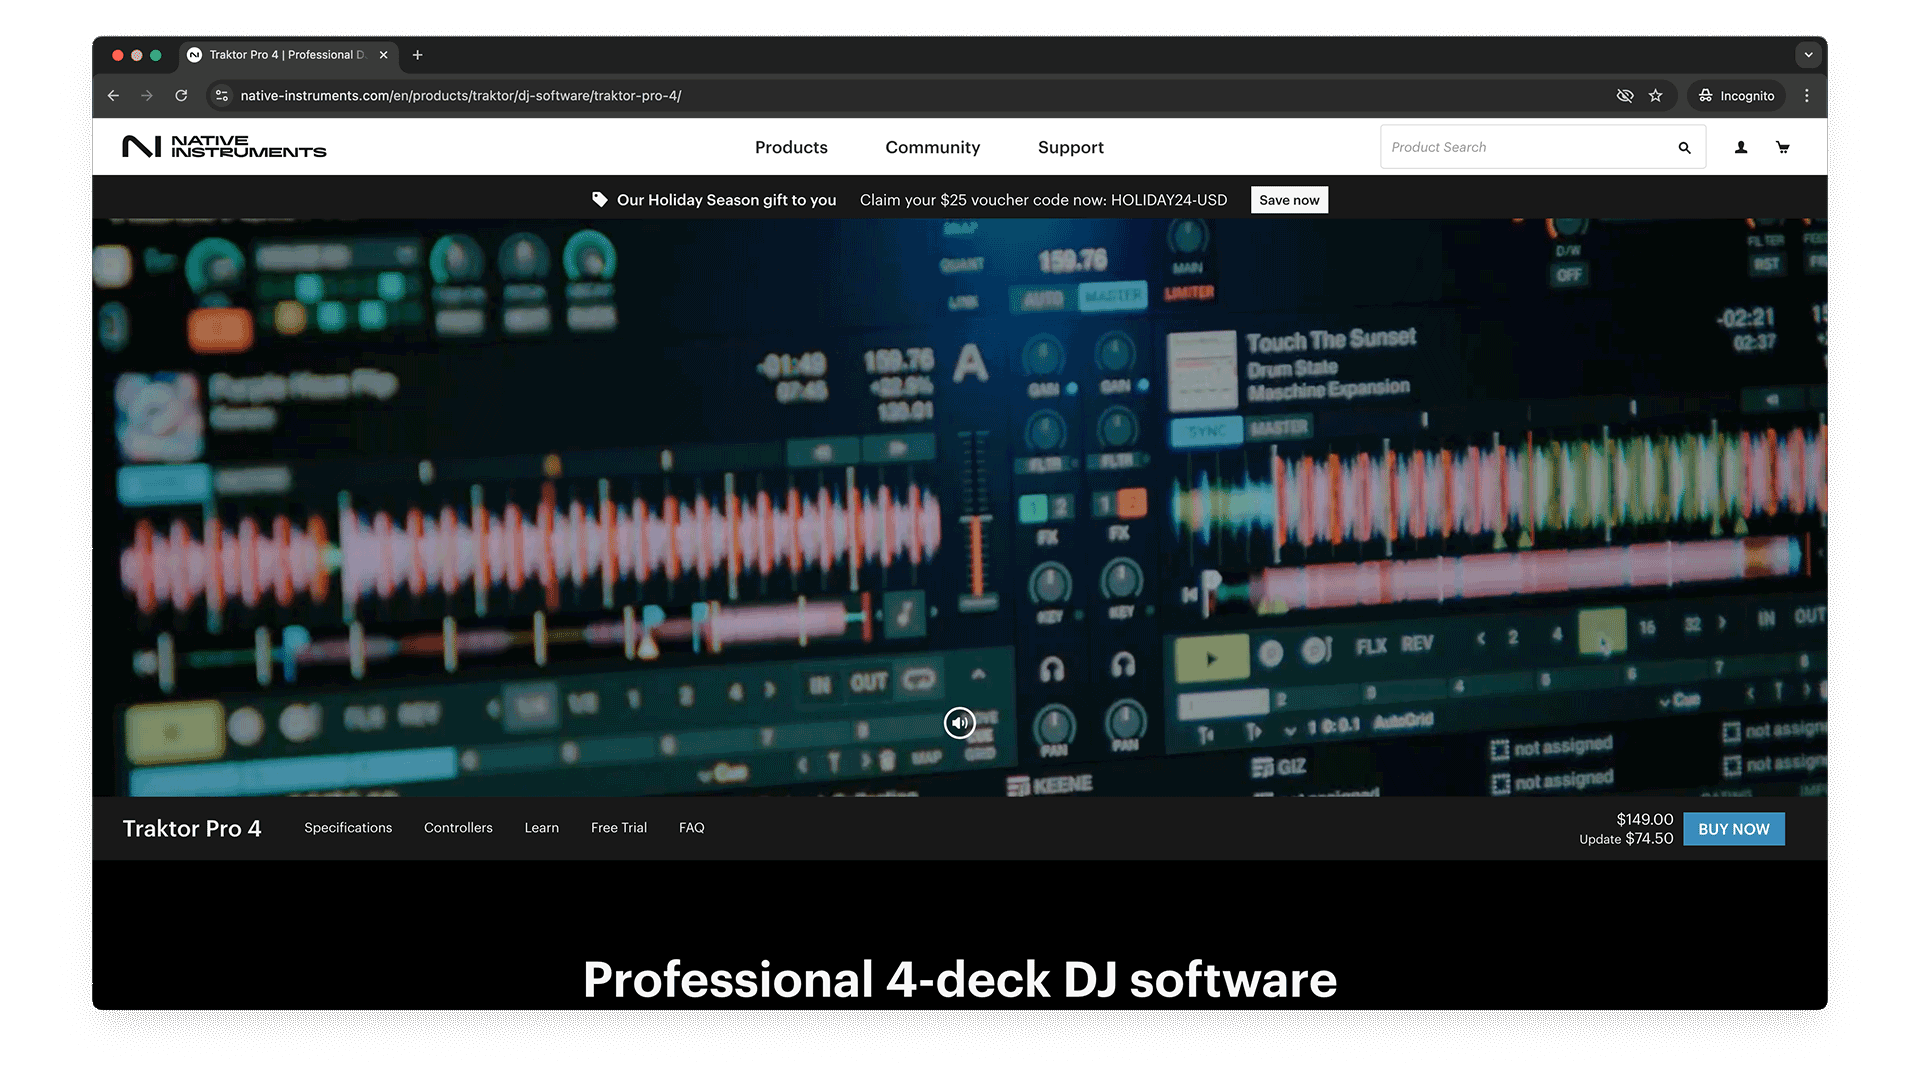Click the Traktor Pro 4 title
This screenshot has width=1920, height=1080.
pos(192,828)
